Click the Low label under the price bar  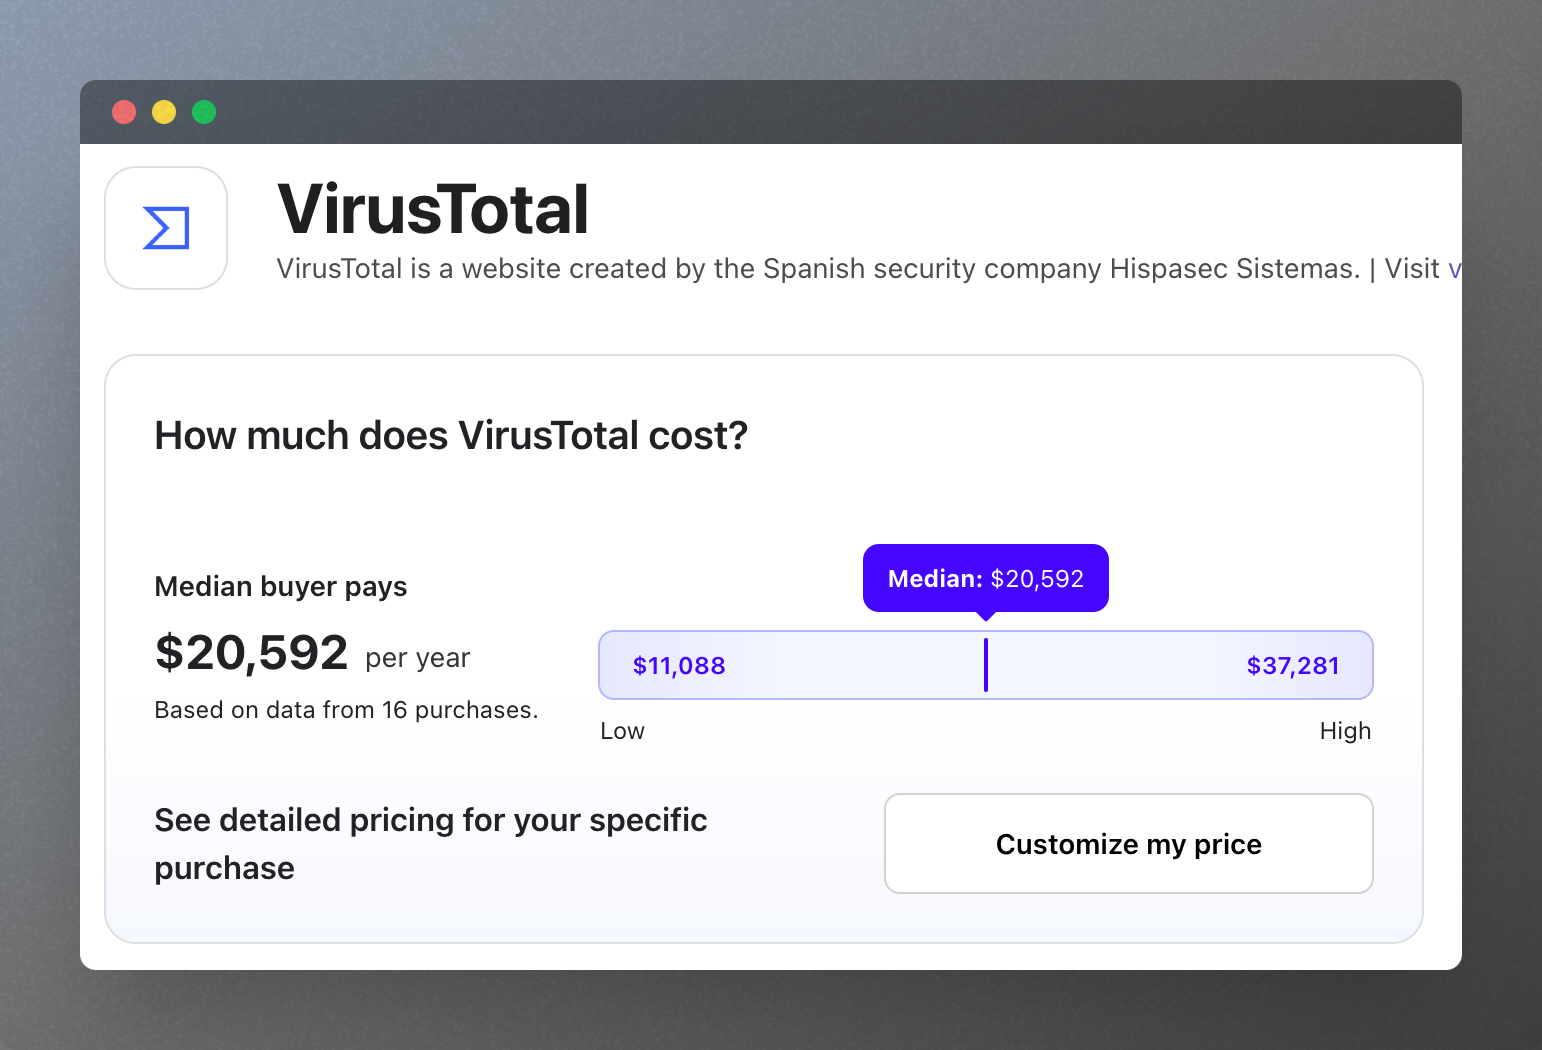[622, 730]
